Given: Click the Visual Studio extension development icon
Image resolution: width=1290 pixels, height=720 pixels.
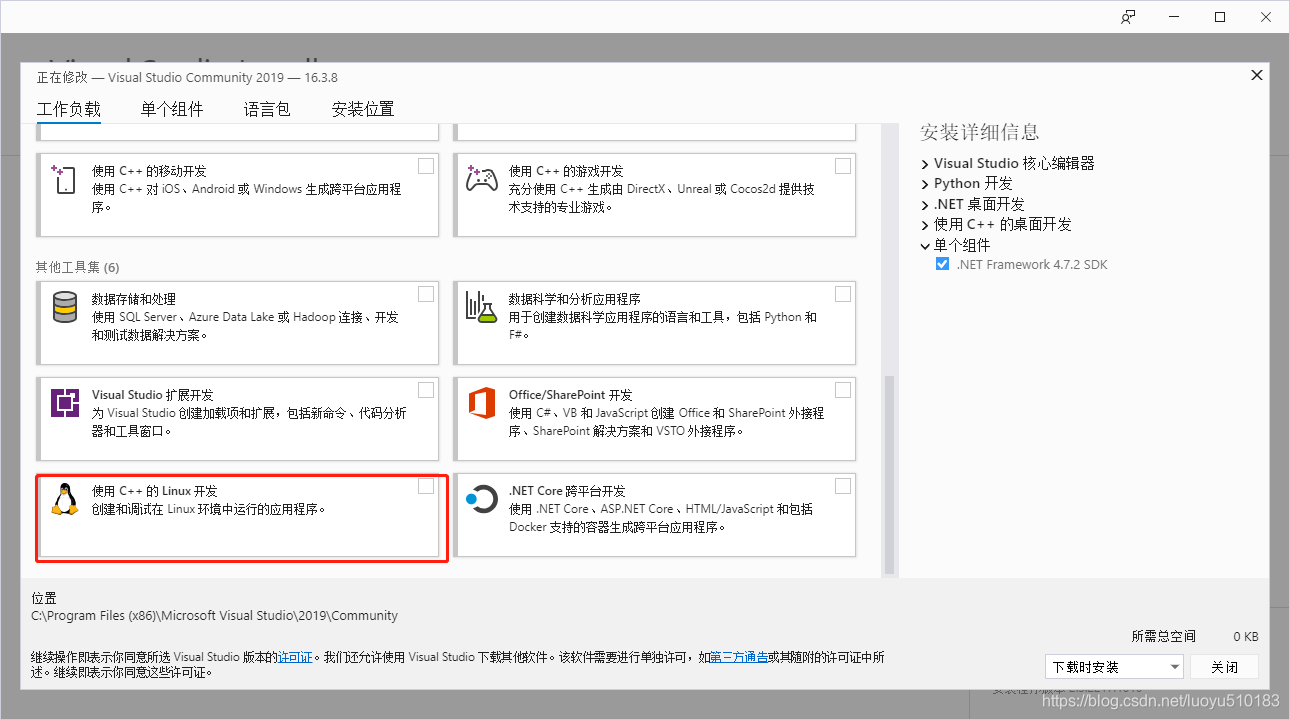Looking at the screenshot, I should (65, 403).
